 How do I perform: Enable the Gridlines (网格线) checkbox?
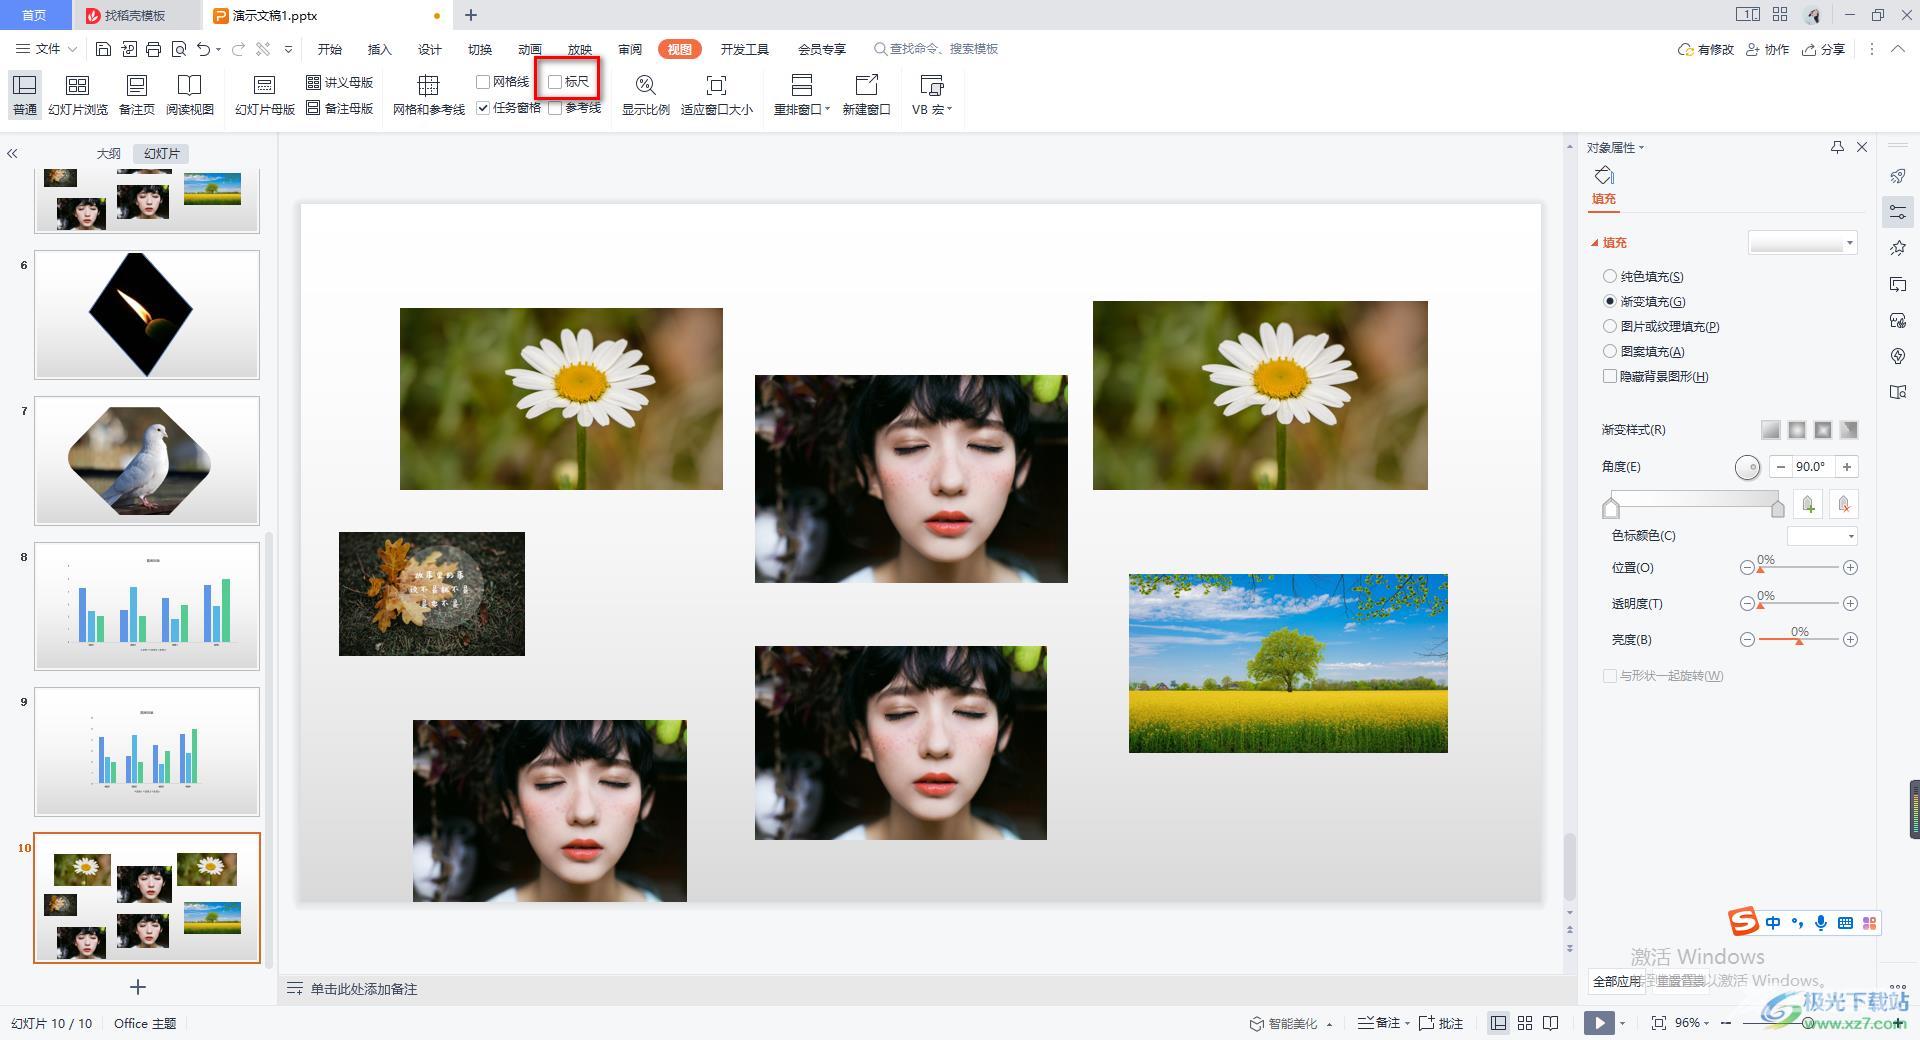point(483,82)
